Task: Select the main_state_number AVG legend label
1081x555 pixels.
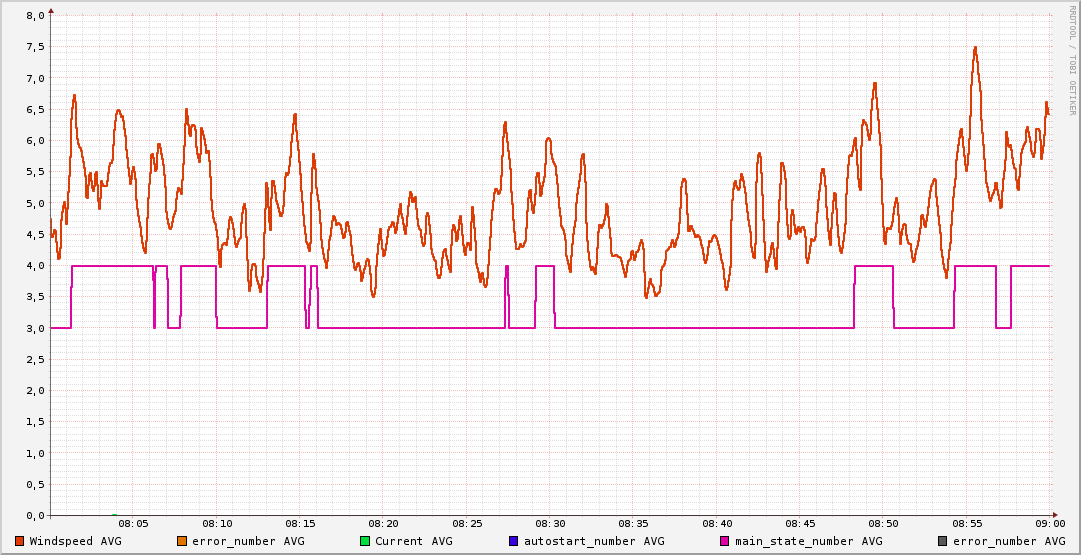Action: 808,541
